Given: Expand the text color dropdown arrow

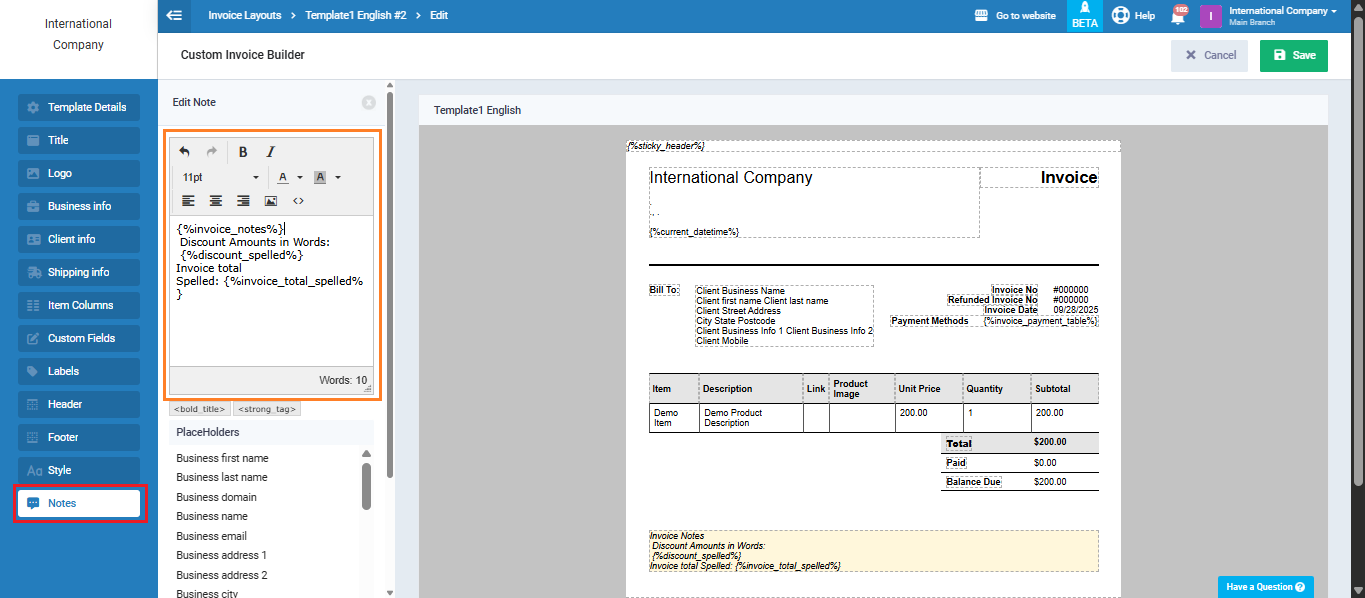Looking at the screenshot, I should 300,178.
